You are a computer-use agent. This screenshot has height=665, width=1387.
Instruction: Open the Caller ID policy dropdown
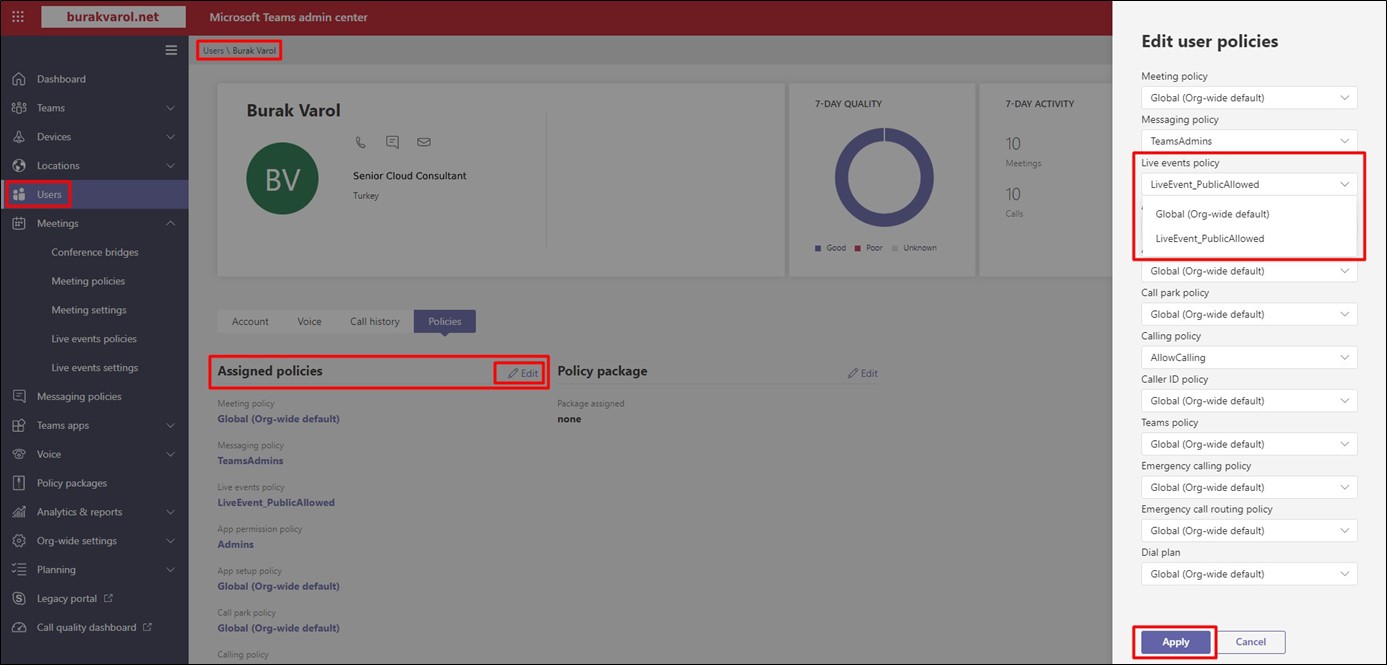coord(1249,401)
